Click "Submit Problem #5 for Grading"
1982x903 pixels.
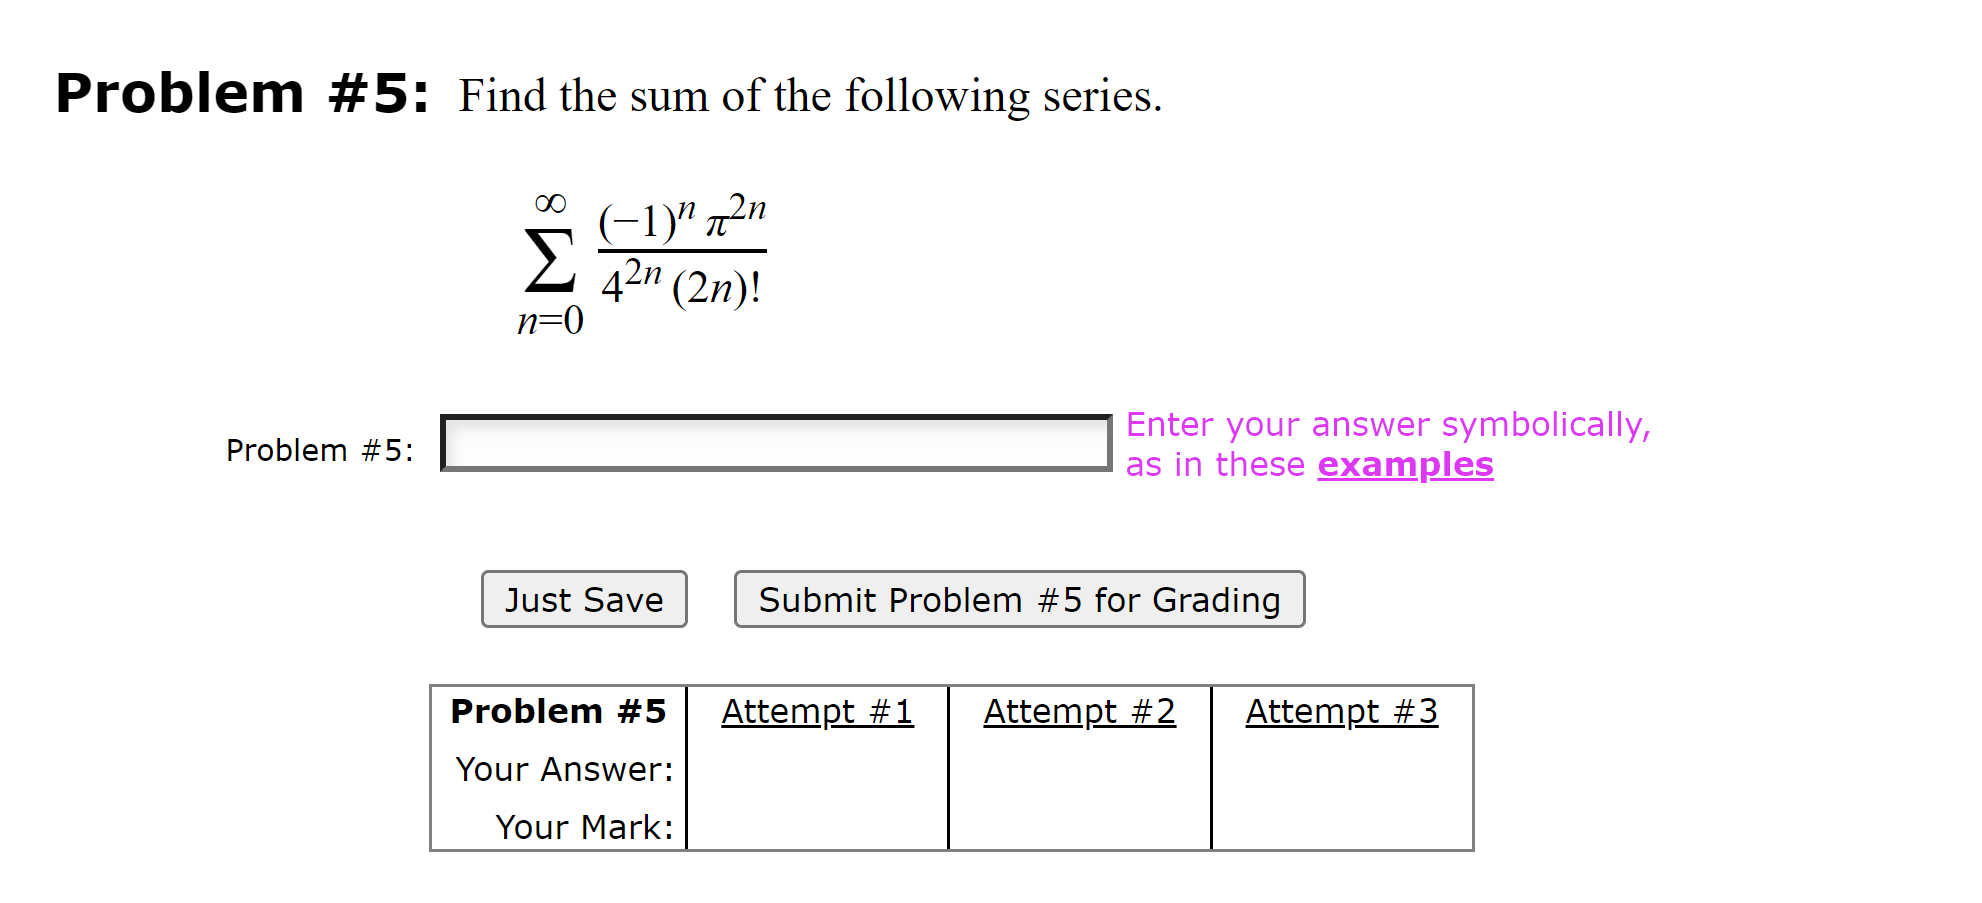point(1018,598)
